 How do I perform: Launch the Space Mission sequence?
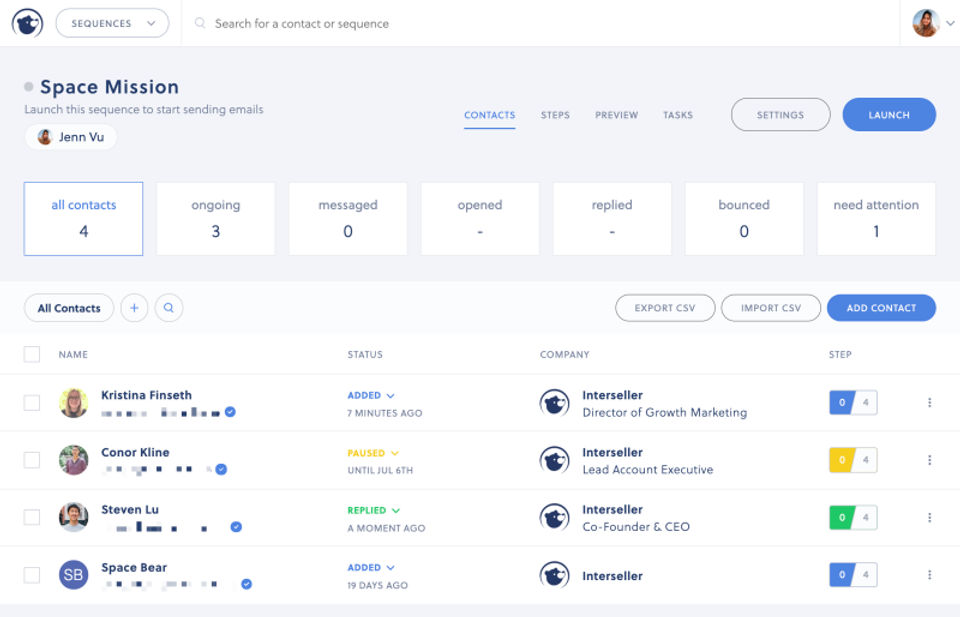889,114
